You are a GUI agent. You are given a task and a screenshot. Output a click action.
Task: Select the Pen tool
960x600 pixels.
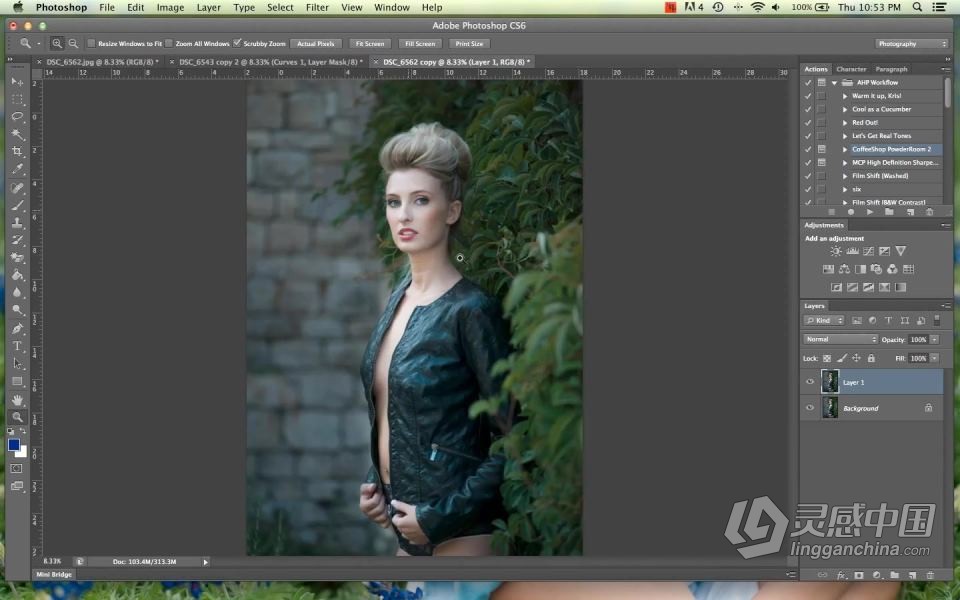[17, 329]
